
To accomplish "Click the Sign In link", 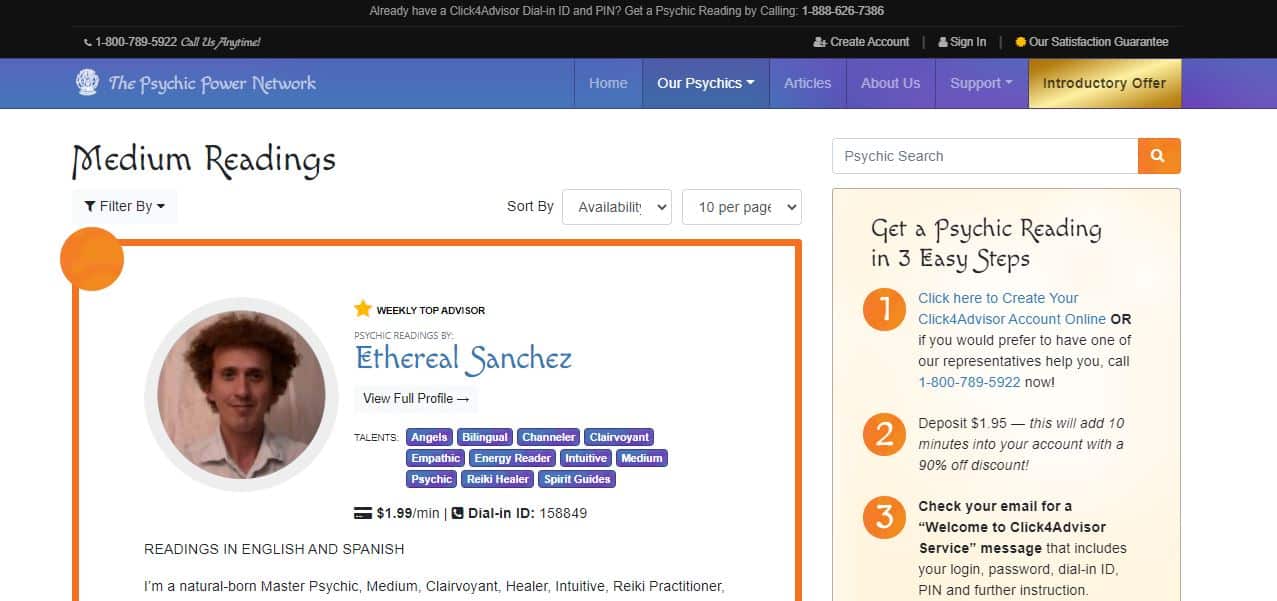I will pos(968,42).
